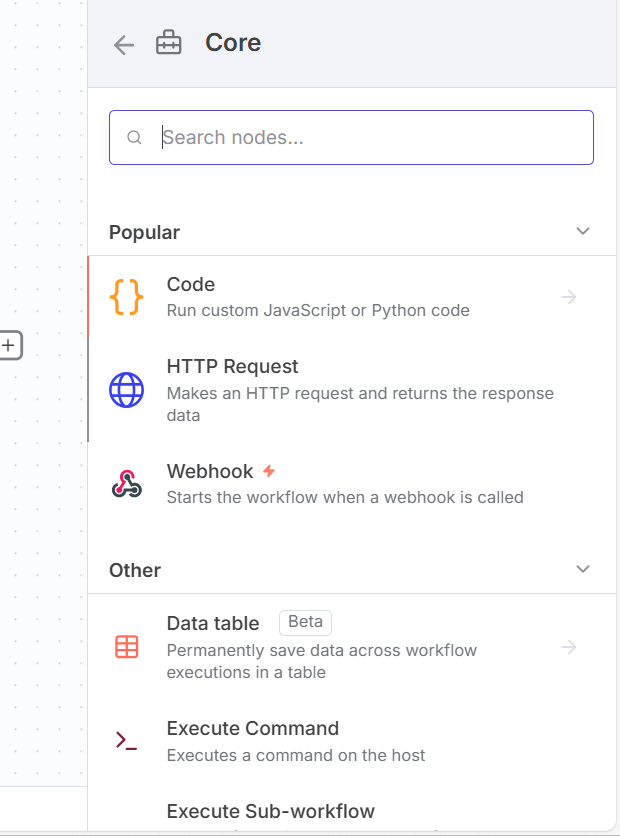Click the Other section heading
This screenshot has width=620, height=836.
coord(135,570)
